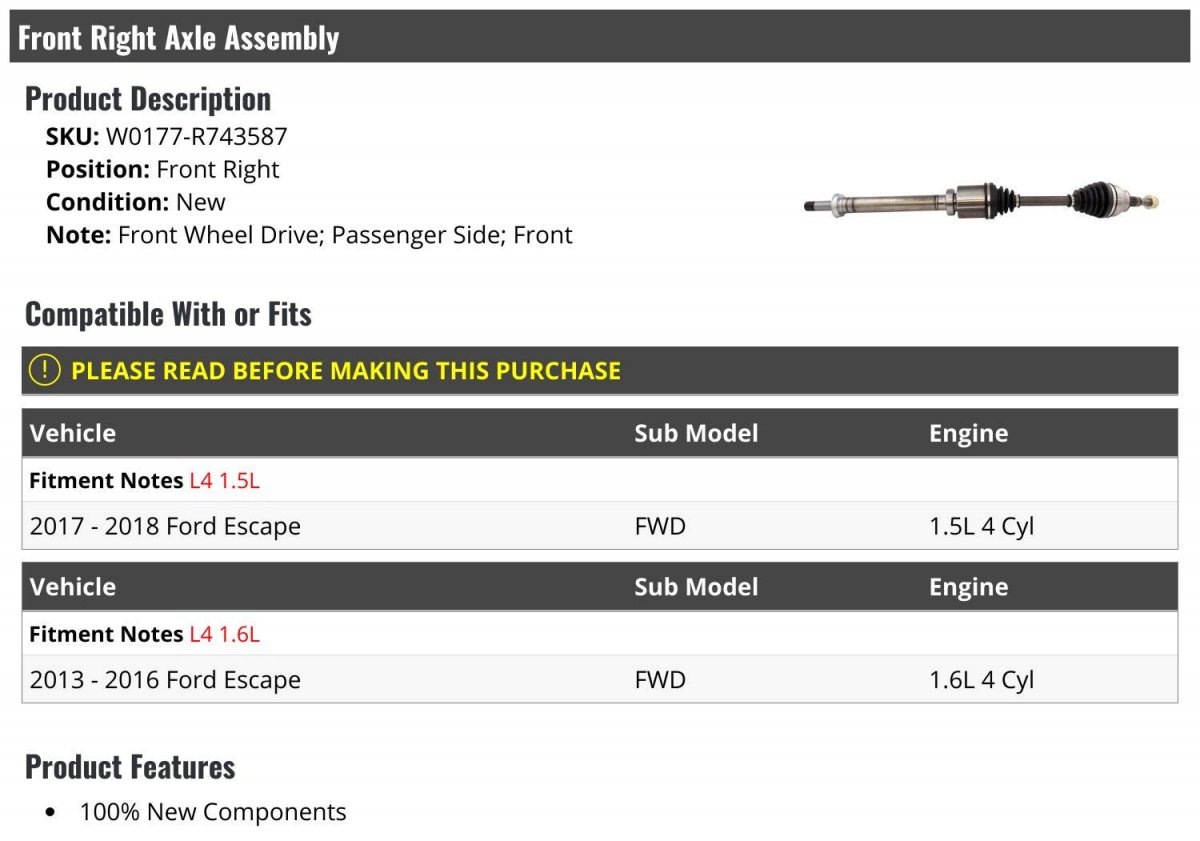Image resolution: width=1200 pixels, height=841 pixels.
Task: Click the axle assembly product image
Action: pyautogui.click(x=981, y=201)
